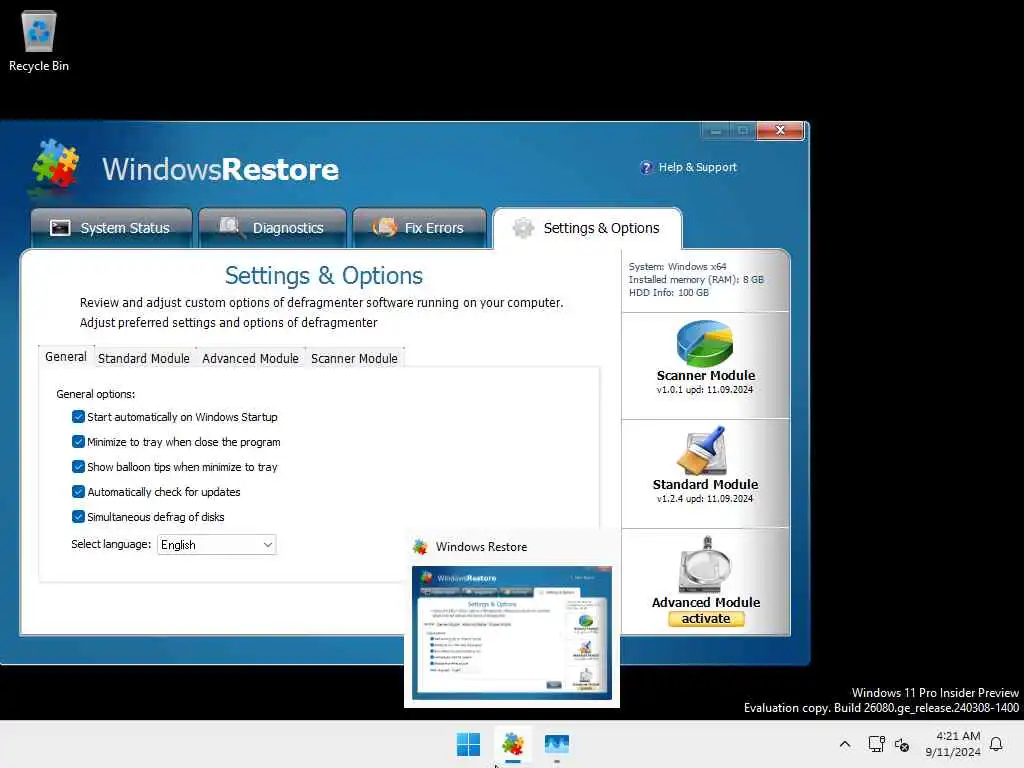Toggle Simultaneous defrag of disks
This screenshot has width=1024, height=768.
point(78,516)
